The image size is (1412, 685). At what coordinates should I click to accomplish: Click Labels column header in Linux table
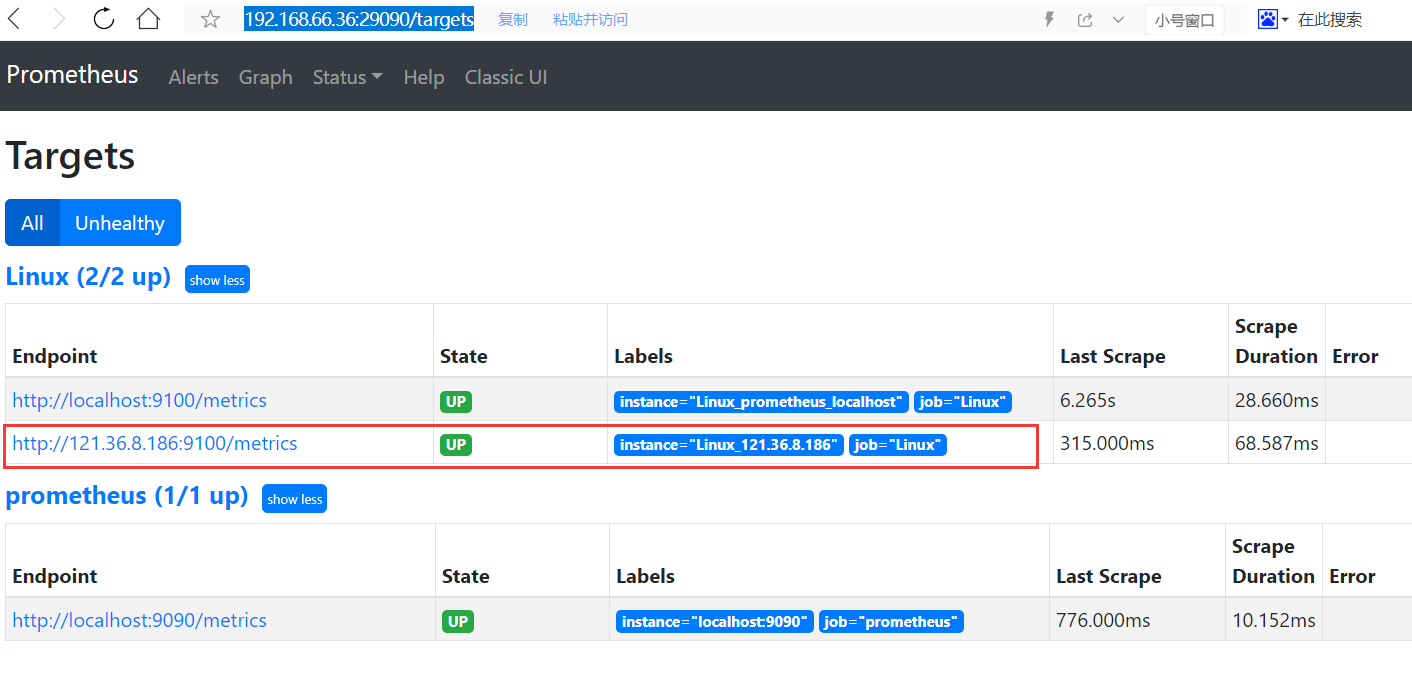point(644,357)
